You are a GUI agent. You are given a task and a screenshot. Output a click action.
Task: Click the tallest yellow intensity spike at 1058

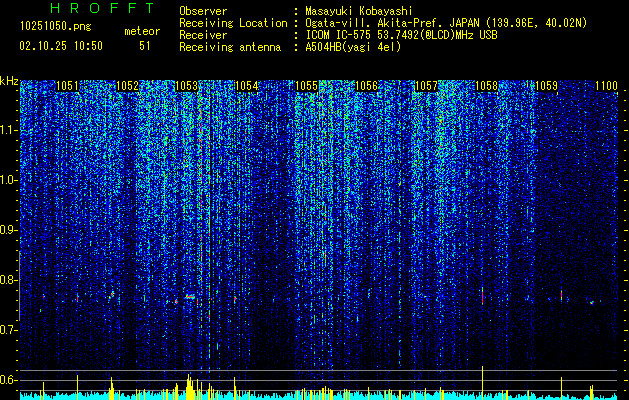482,381
